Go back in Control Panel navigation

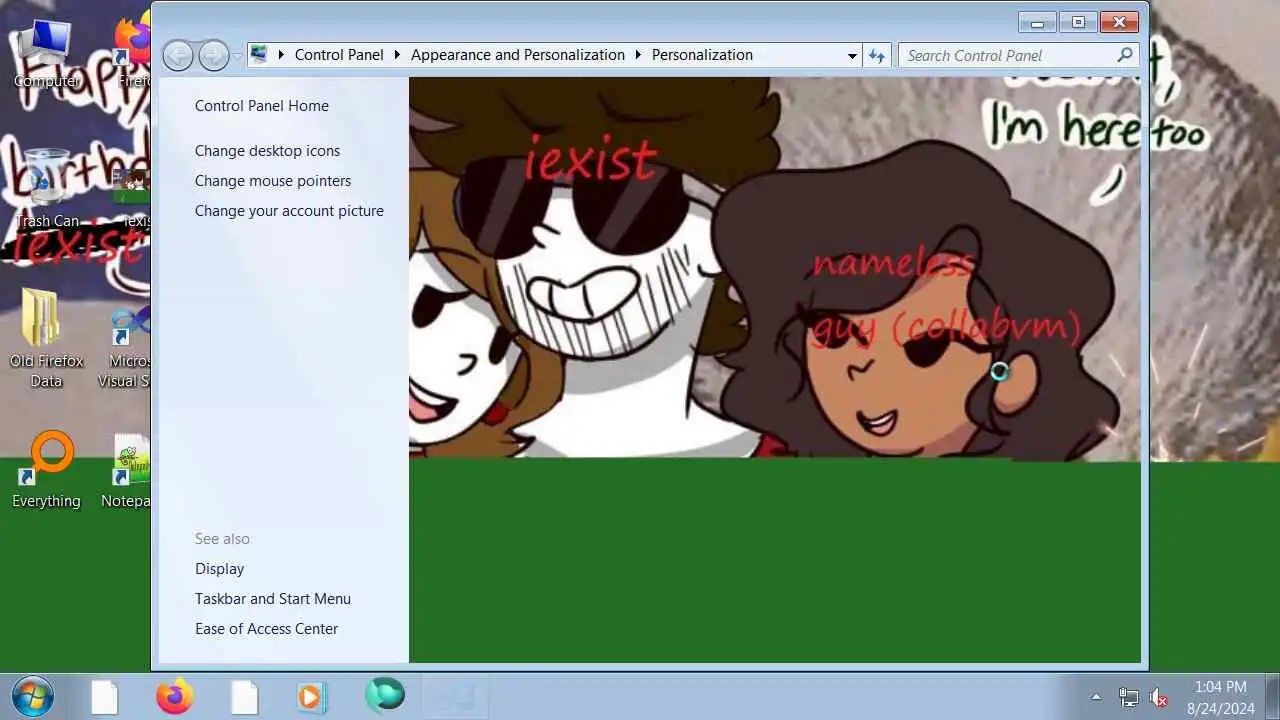pos(178,56)
